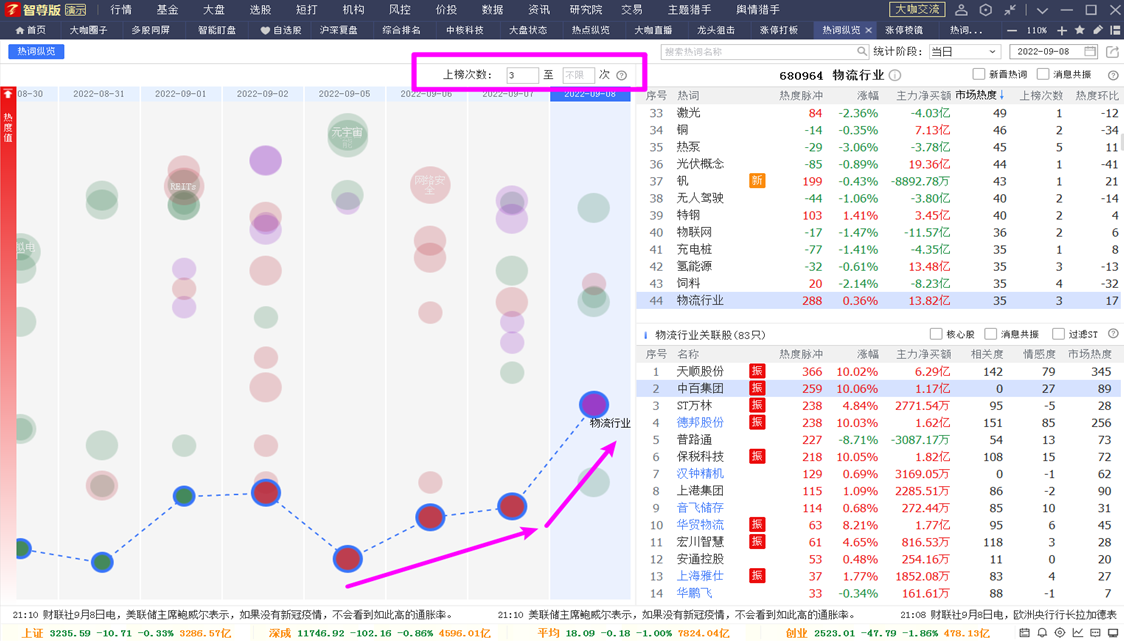Open the 华贸物流 stock link
The image size is (1124, 641).
pos(700,525)
